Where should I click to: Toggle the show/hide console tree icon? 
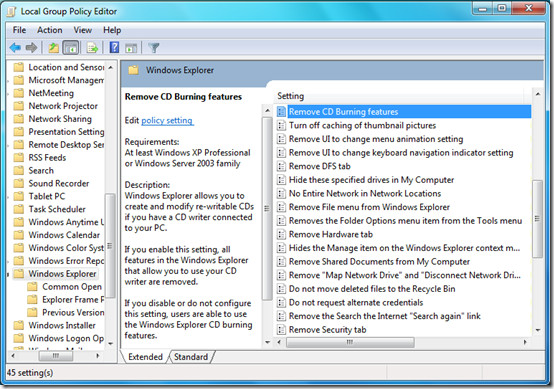pyautogui.click(x=71, y=47)
